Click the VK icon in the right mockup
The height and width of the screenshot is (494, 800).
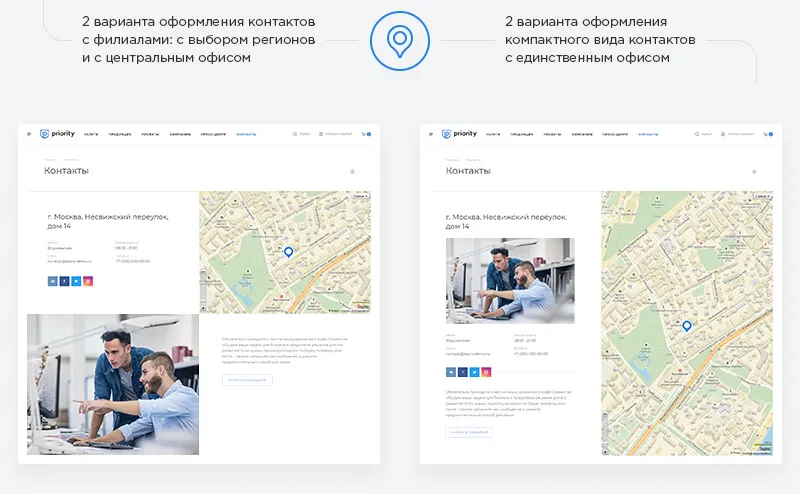[451, 372]
